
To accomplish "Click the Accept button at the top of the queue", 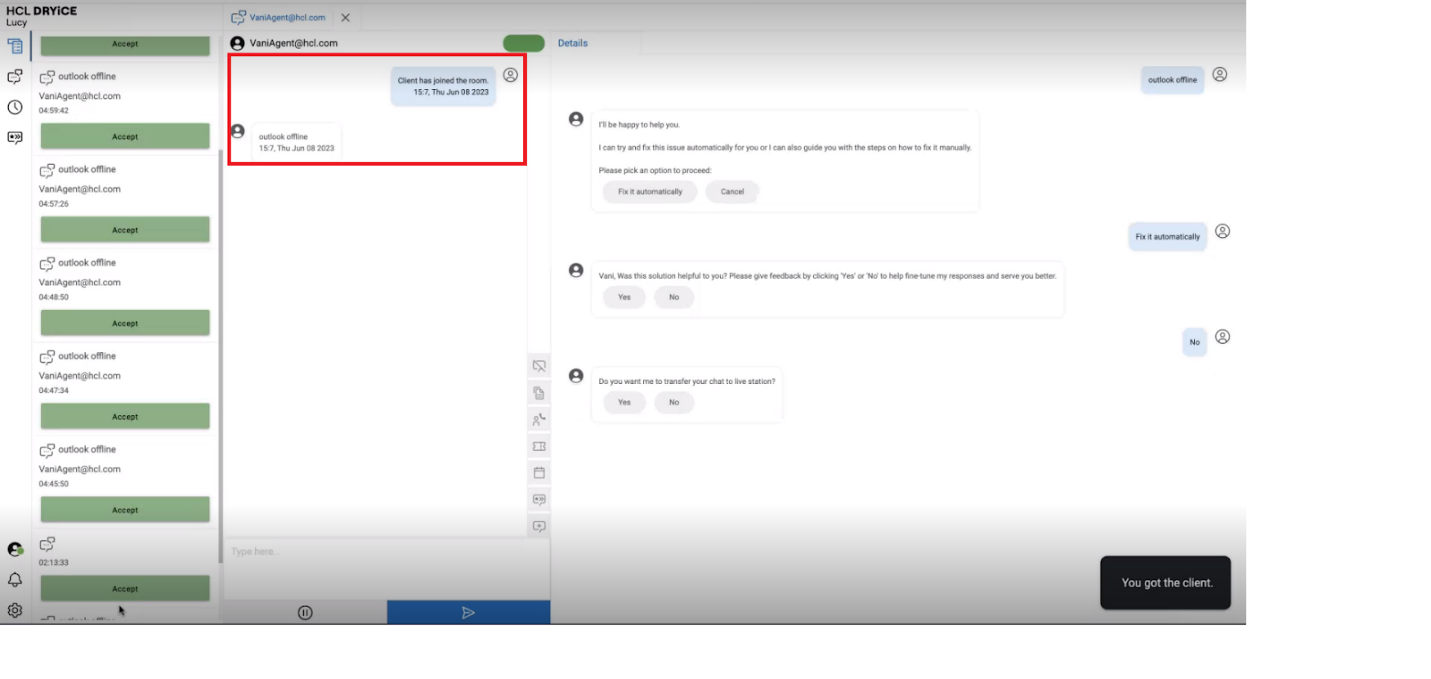I will pyautogui.click(x=125, y=44).
